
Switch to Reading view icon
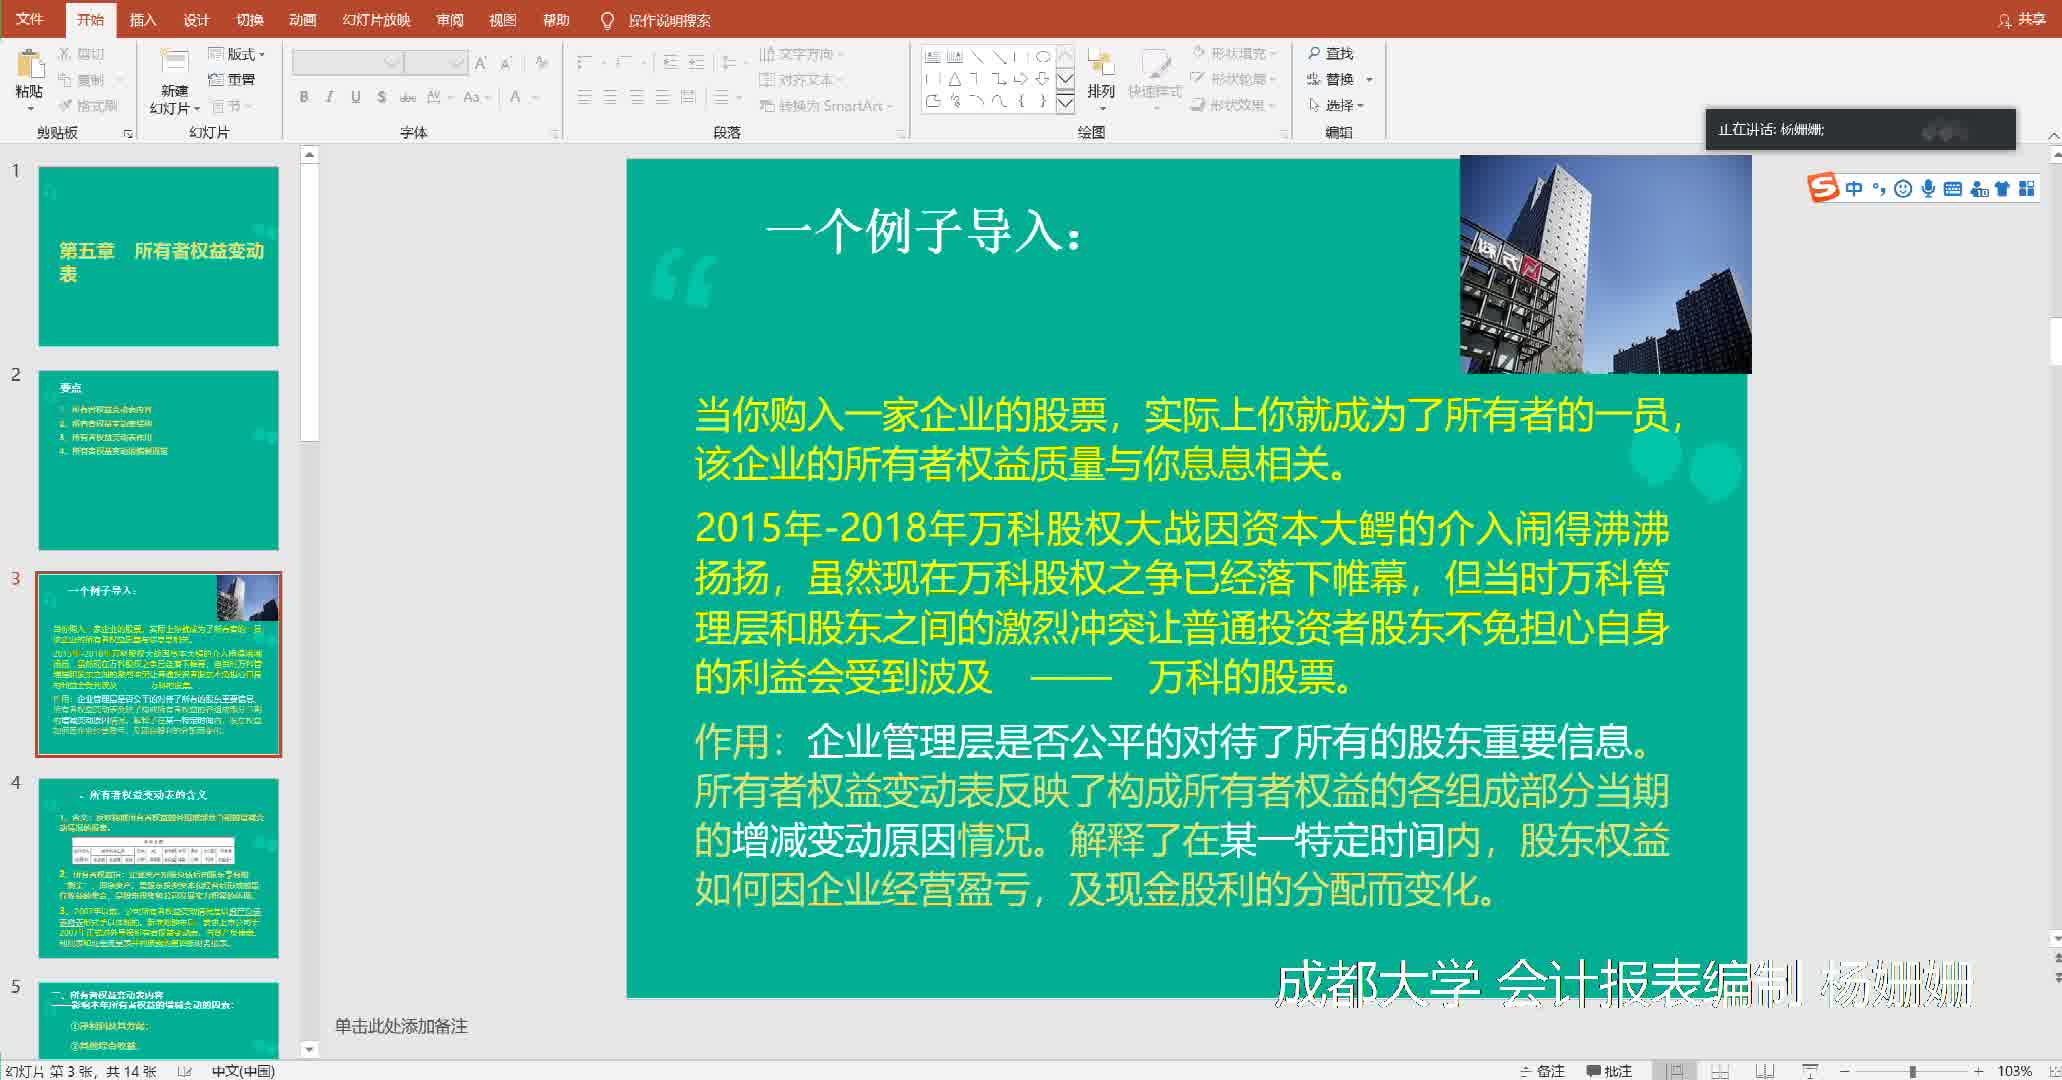point(1765,1071)
